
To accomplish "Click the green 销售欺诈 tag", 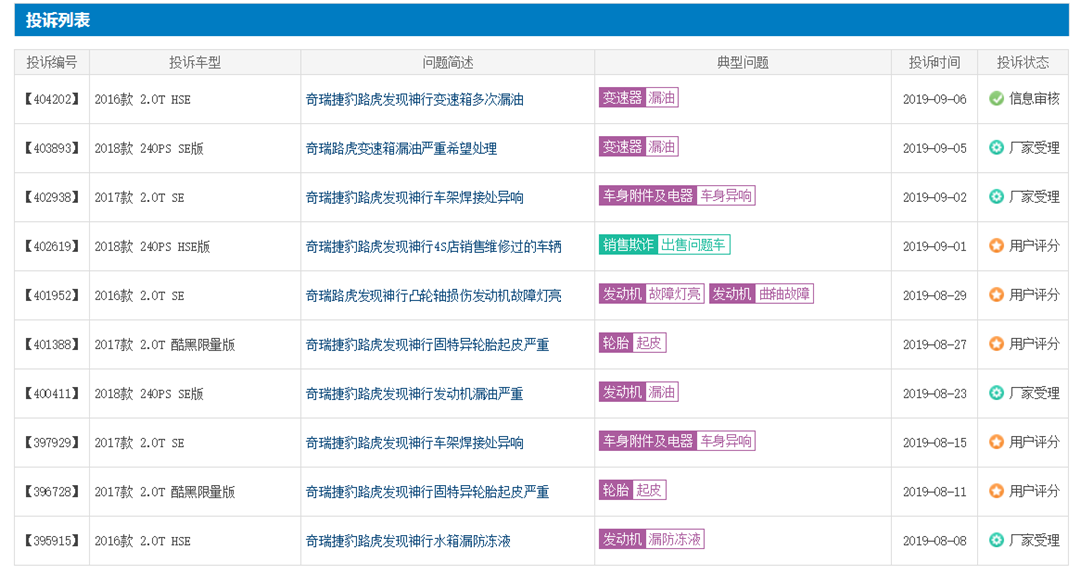I will 627,245.
